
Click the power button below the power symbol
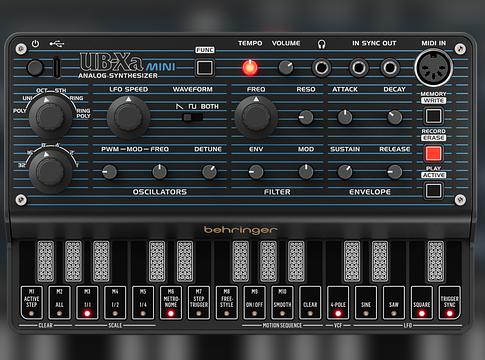[35, 68]
